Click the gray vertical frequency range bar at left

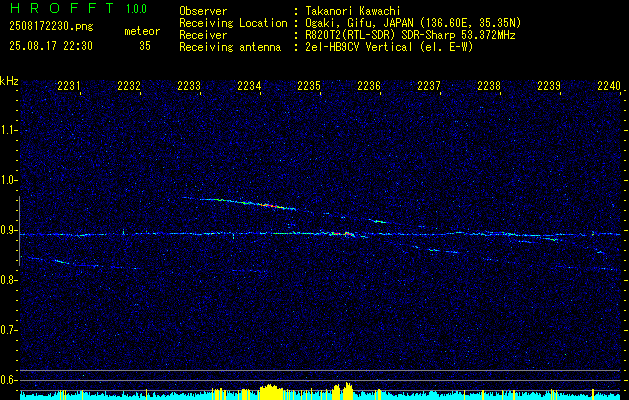coord(19,231)
